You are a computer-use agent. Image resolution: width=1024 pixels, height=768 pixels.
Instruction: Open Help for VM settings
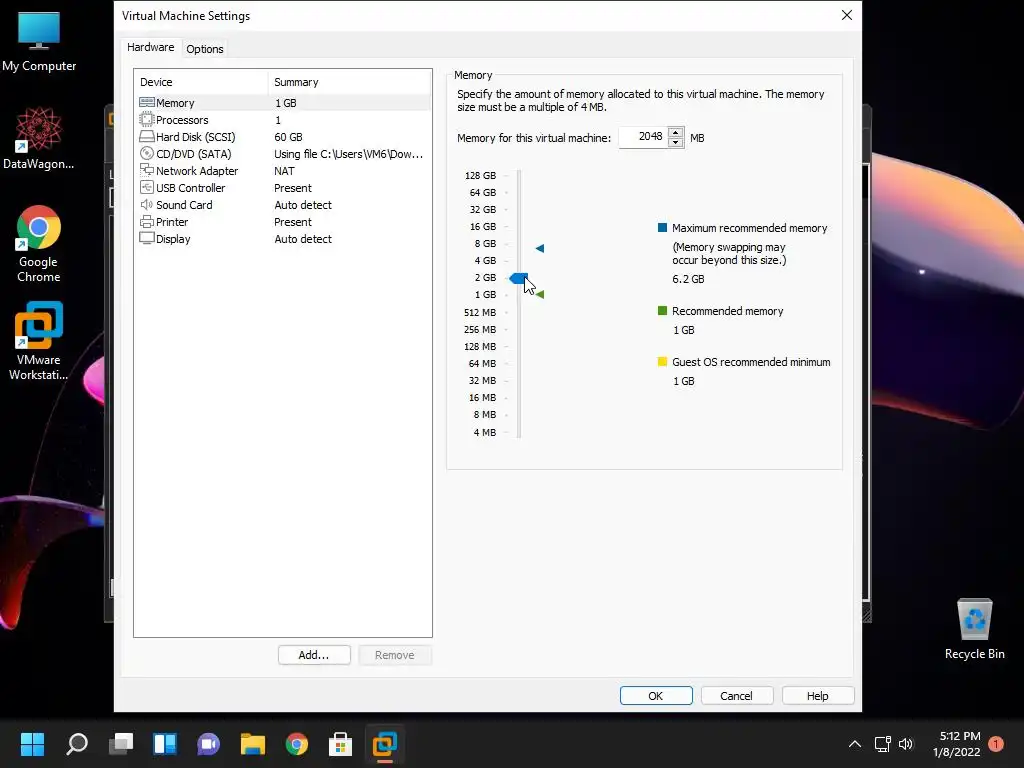(818, 696)
